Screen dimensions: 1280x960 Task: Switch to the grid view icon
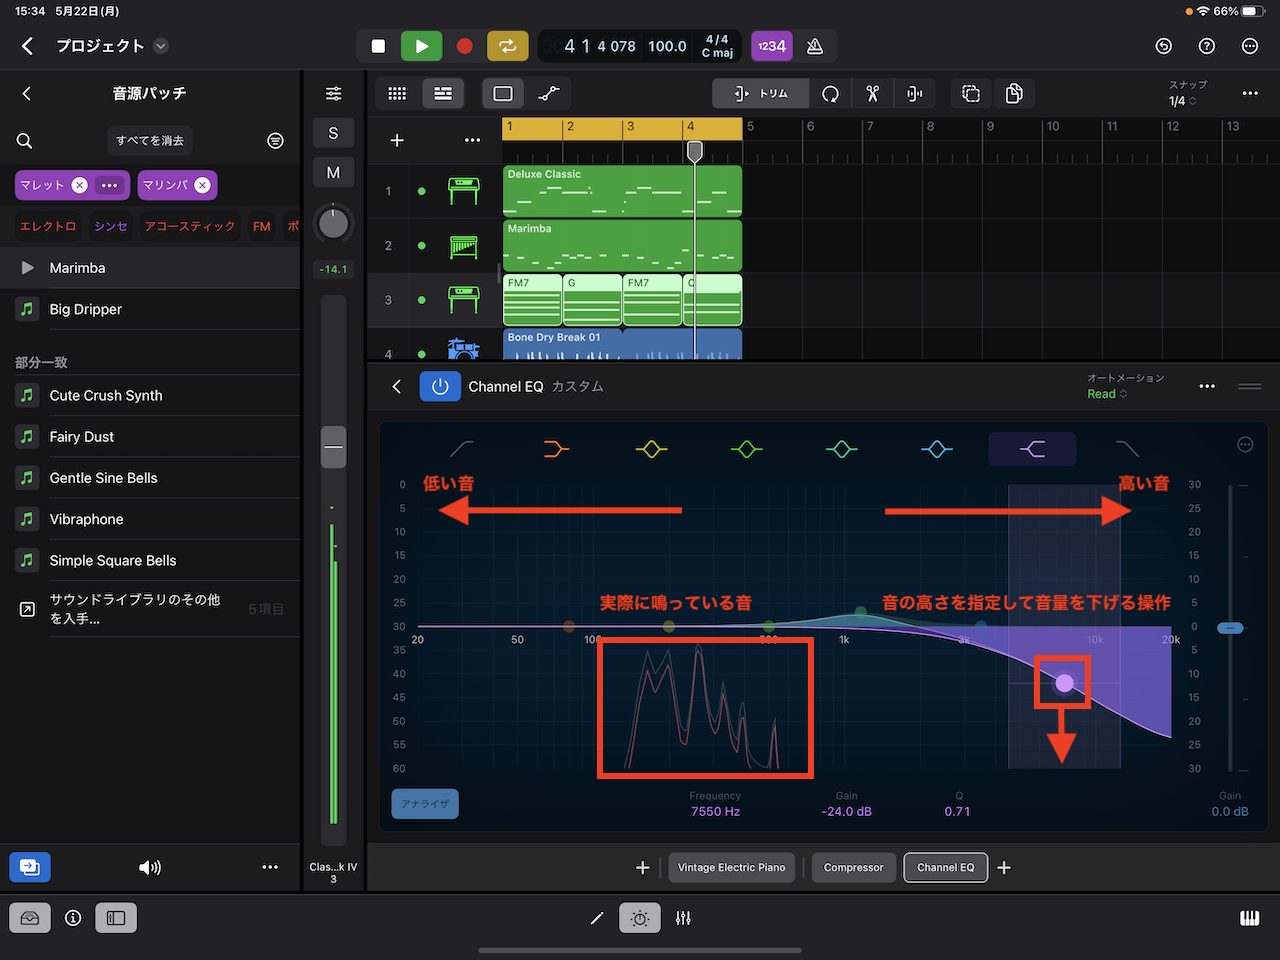coord(397,93)
